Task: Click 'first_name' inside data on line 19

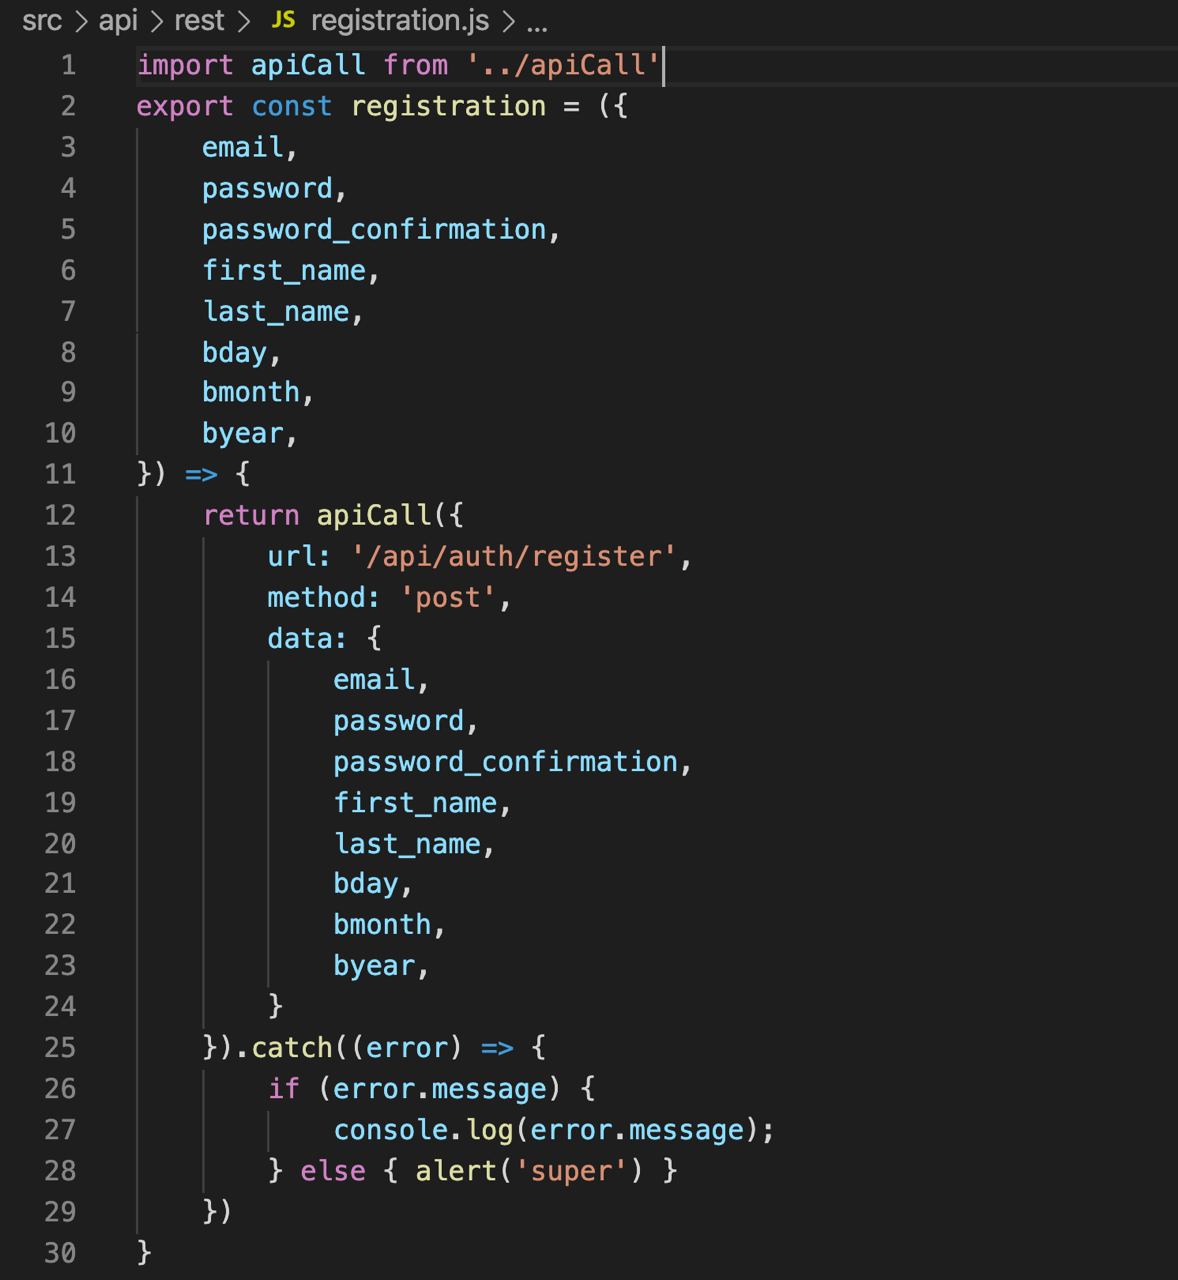Action: (415, 802)
